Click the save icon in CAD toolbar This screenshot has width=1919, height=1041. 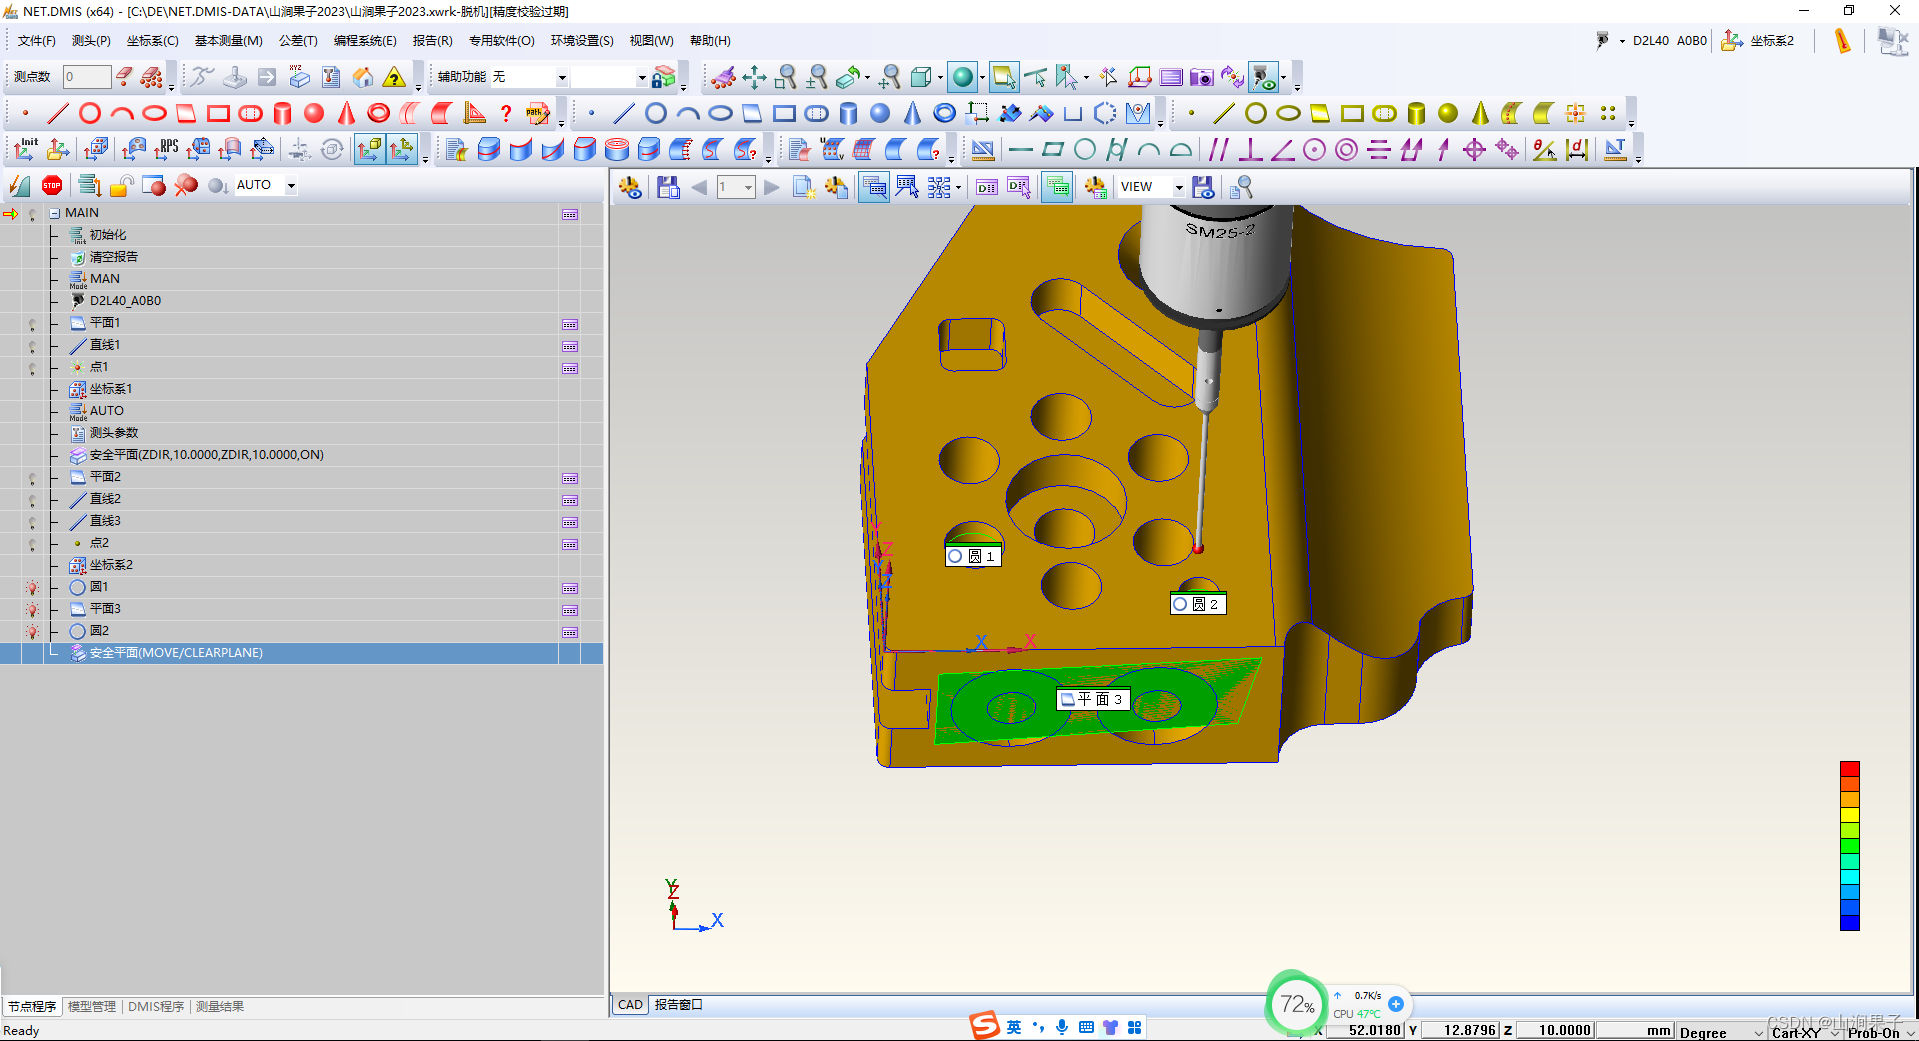coord(668,187)
